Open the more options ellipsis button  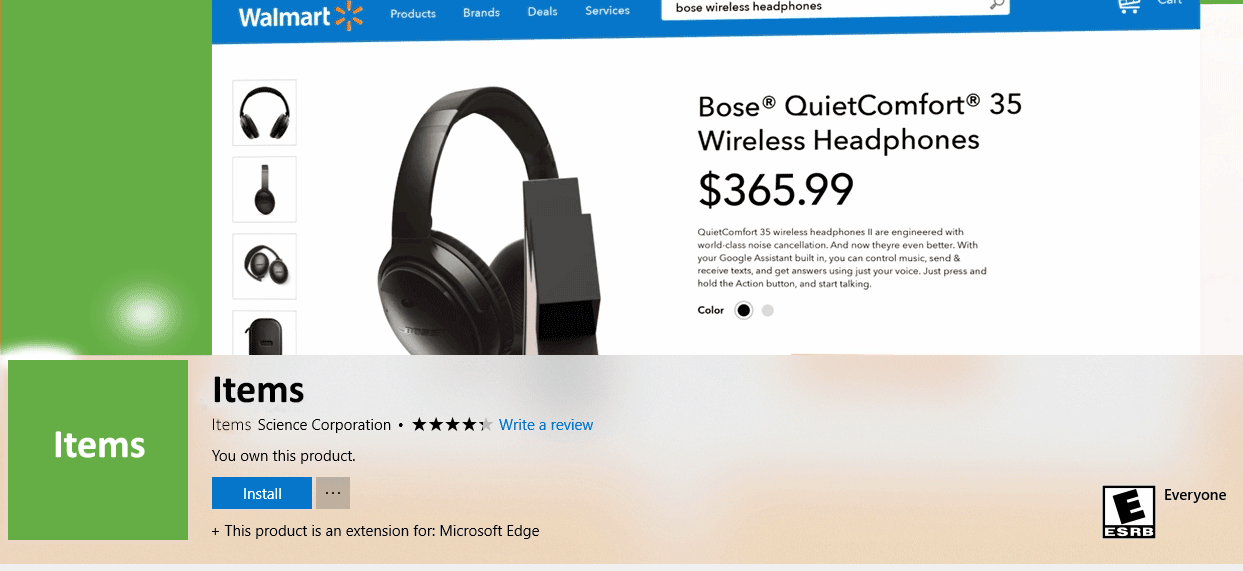pos(333,493)
